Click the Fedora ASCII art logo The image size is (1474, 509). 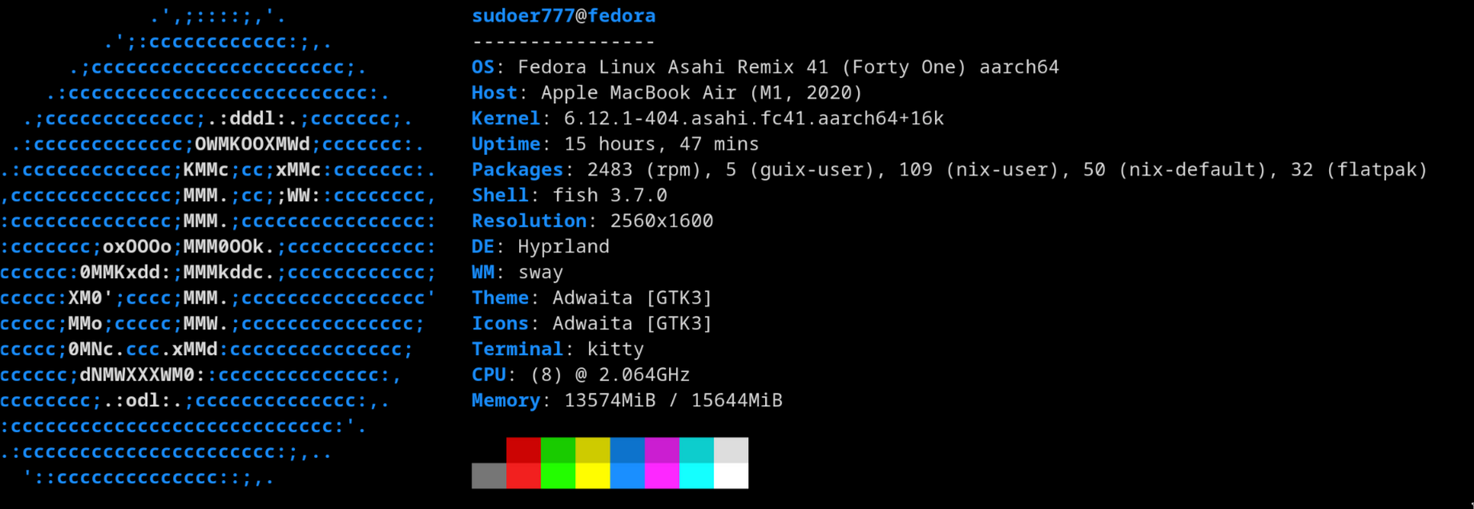pyautogui.click(x=218, y=246)
